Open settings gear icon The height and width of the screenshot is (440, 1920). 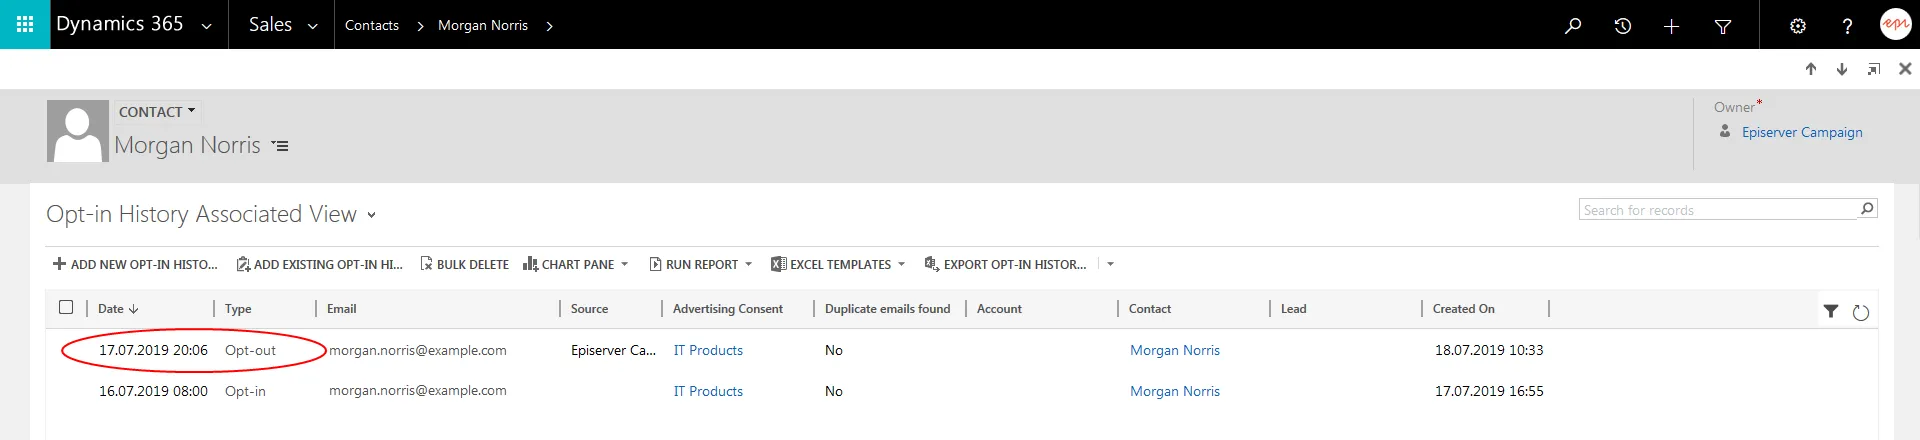click(x=1798, y=26)
